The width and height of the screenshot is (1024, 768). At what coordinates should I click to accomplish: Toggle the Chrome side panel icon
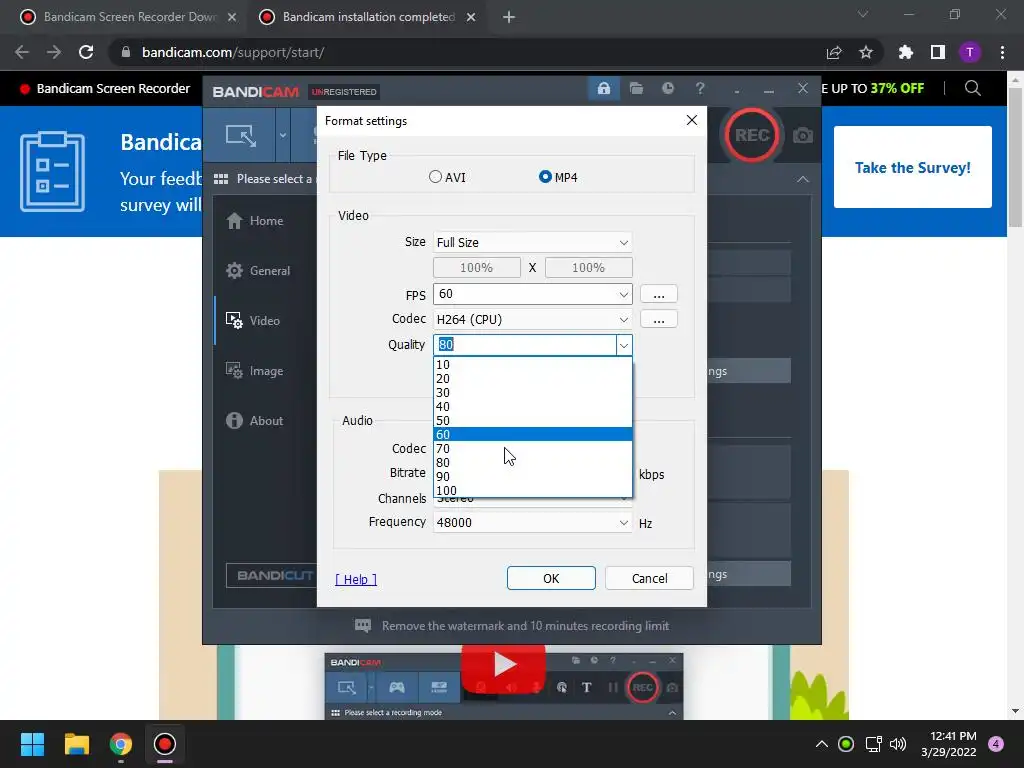pos(938,52)
